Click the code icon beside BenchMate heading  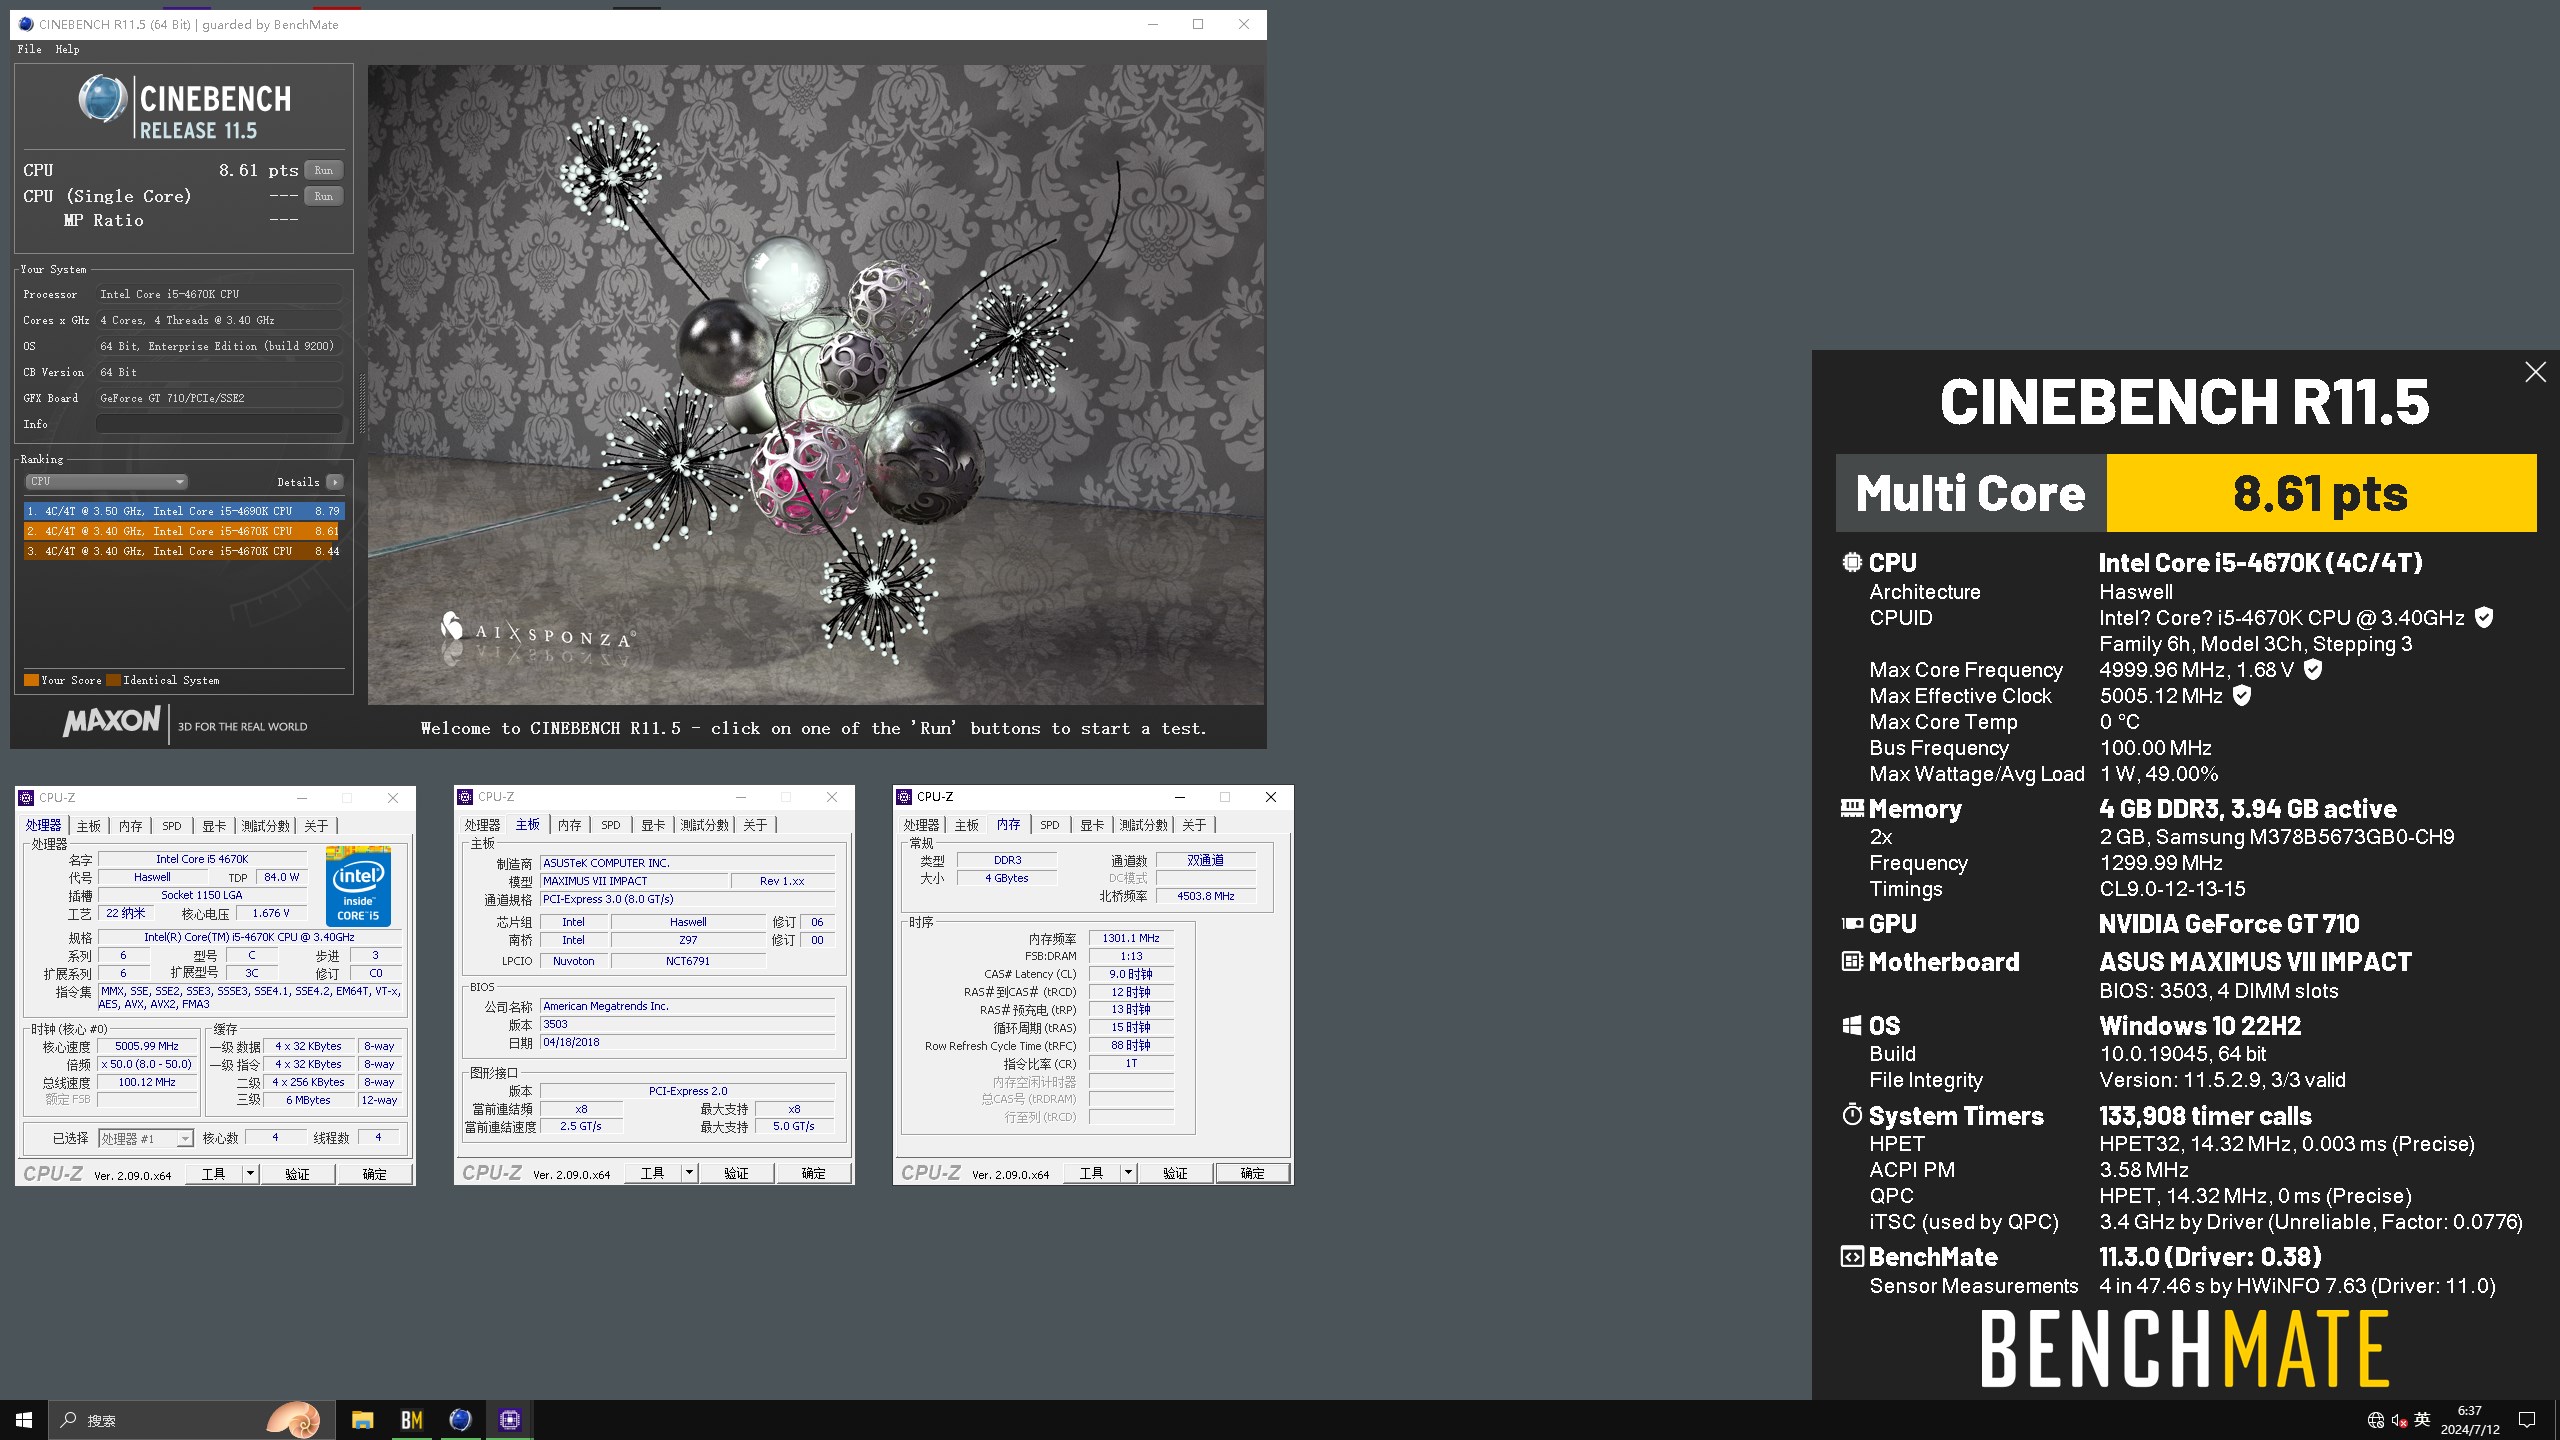[x=1852, y=1256]
